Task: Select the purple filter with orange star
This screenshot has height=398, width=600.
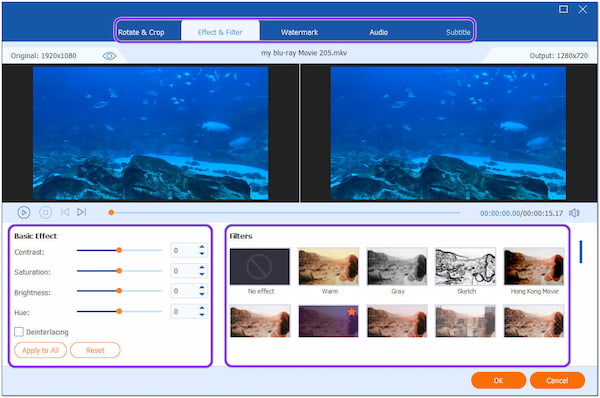Action: (x=328, y=321)
